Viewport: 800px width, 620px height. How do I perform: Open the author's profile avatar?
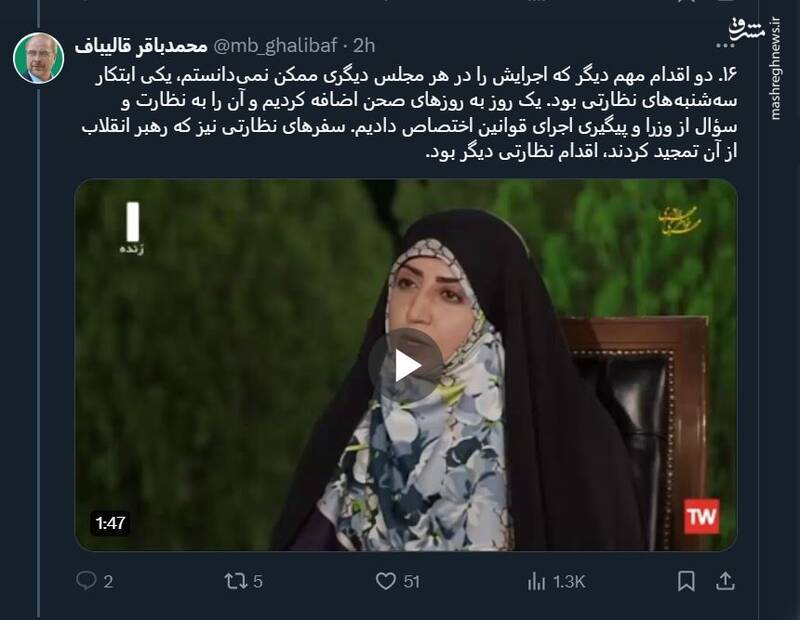pyautogui.click(x=38, y=58)
